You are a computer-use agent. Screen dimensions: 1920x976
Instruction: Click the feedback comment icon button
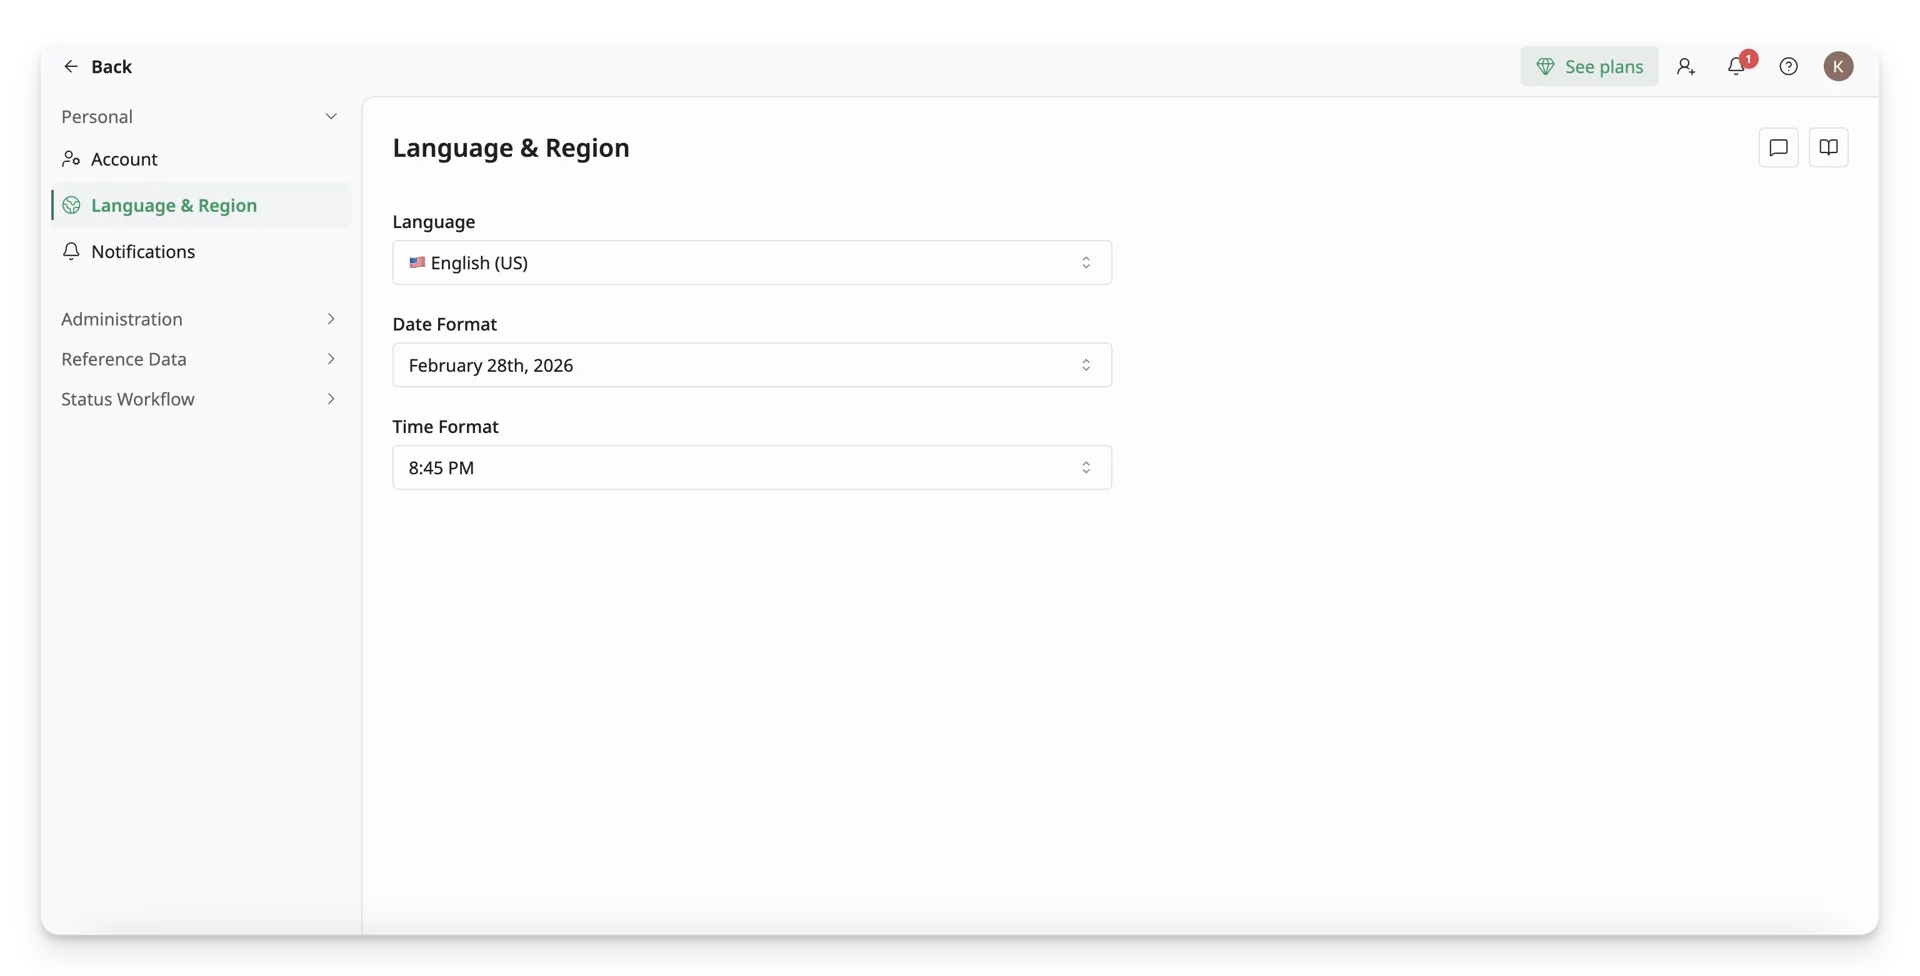(1778, 147)
